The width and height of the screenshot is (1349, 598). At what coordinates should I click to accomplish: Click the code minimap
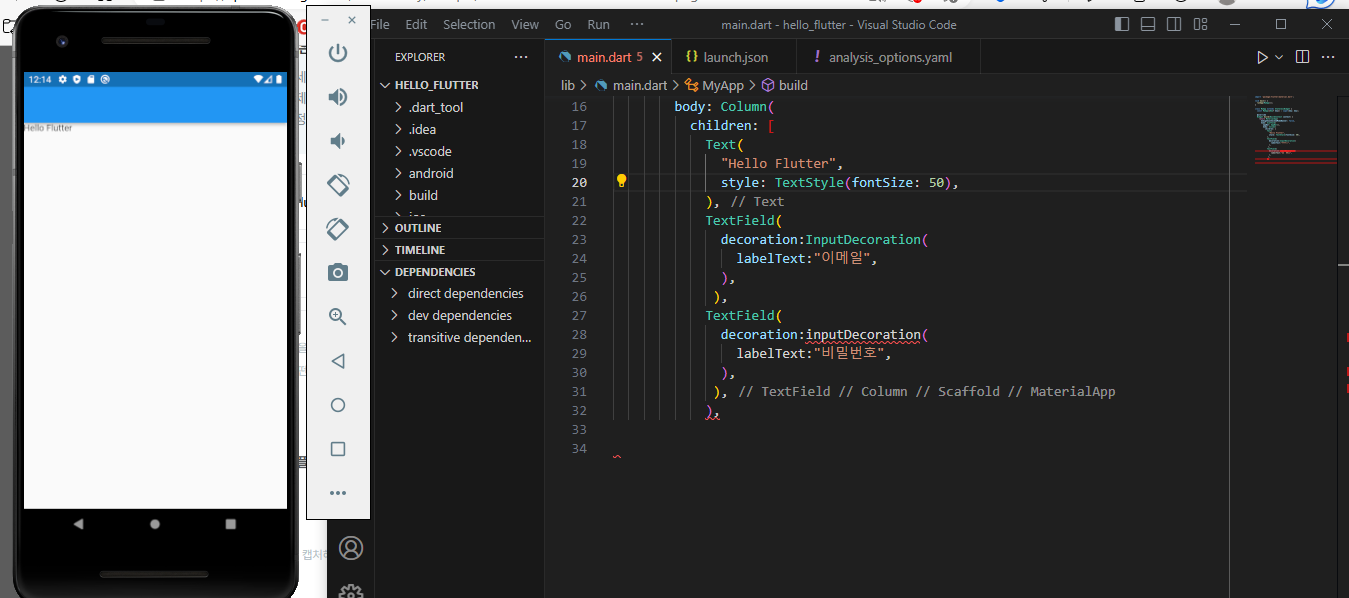[x=1295, y=130]
